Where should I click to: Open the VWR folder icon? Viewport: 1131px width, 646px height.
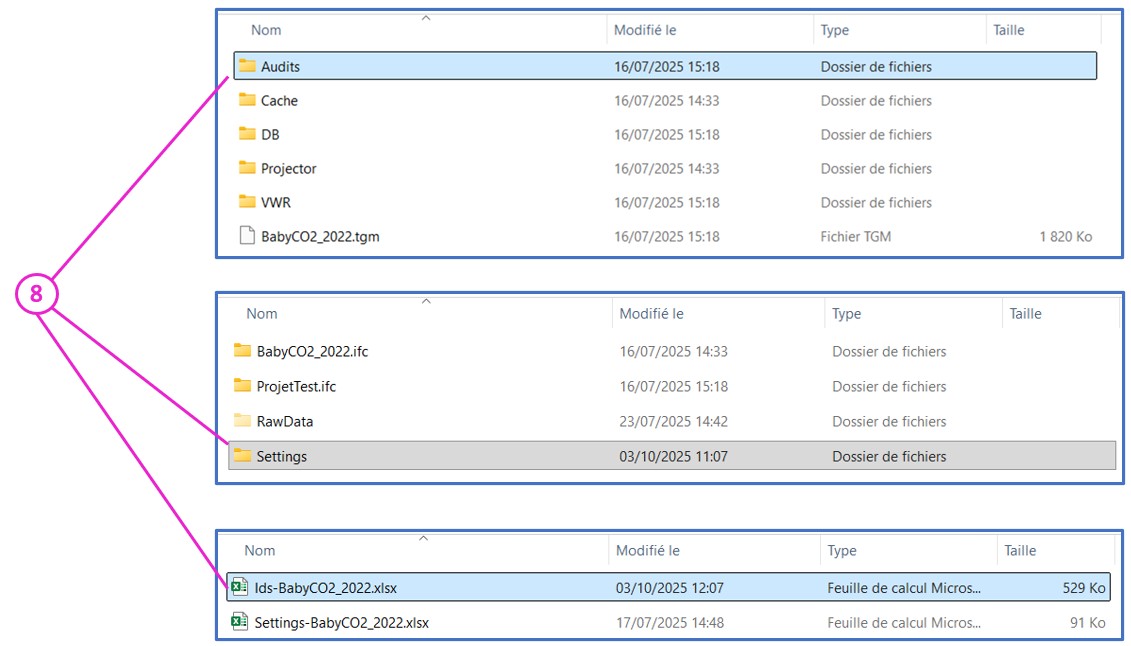[x=247, y=202]
